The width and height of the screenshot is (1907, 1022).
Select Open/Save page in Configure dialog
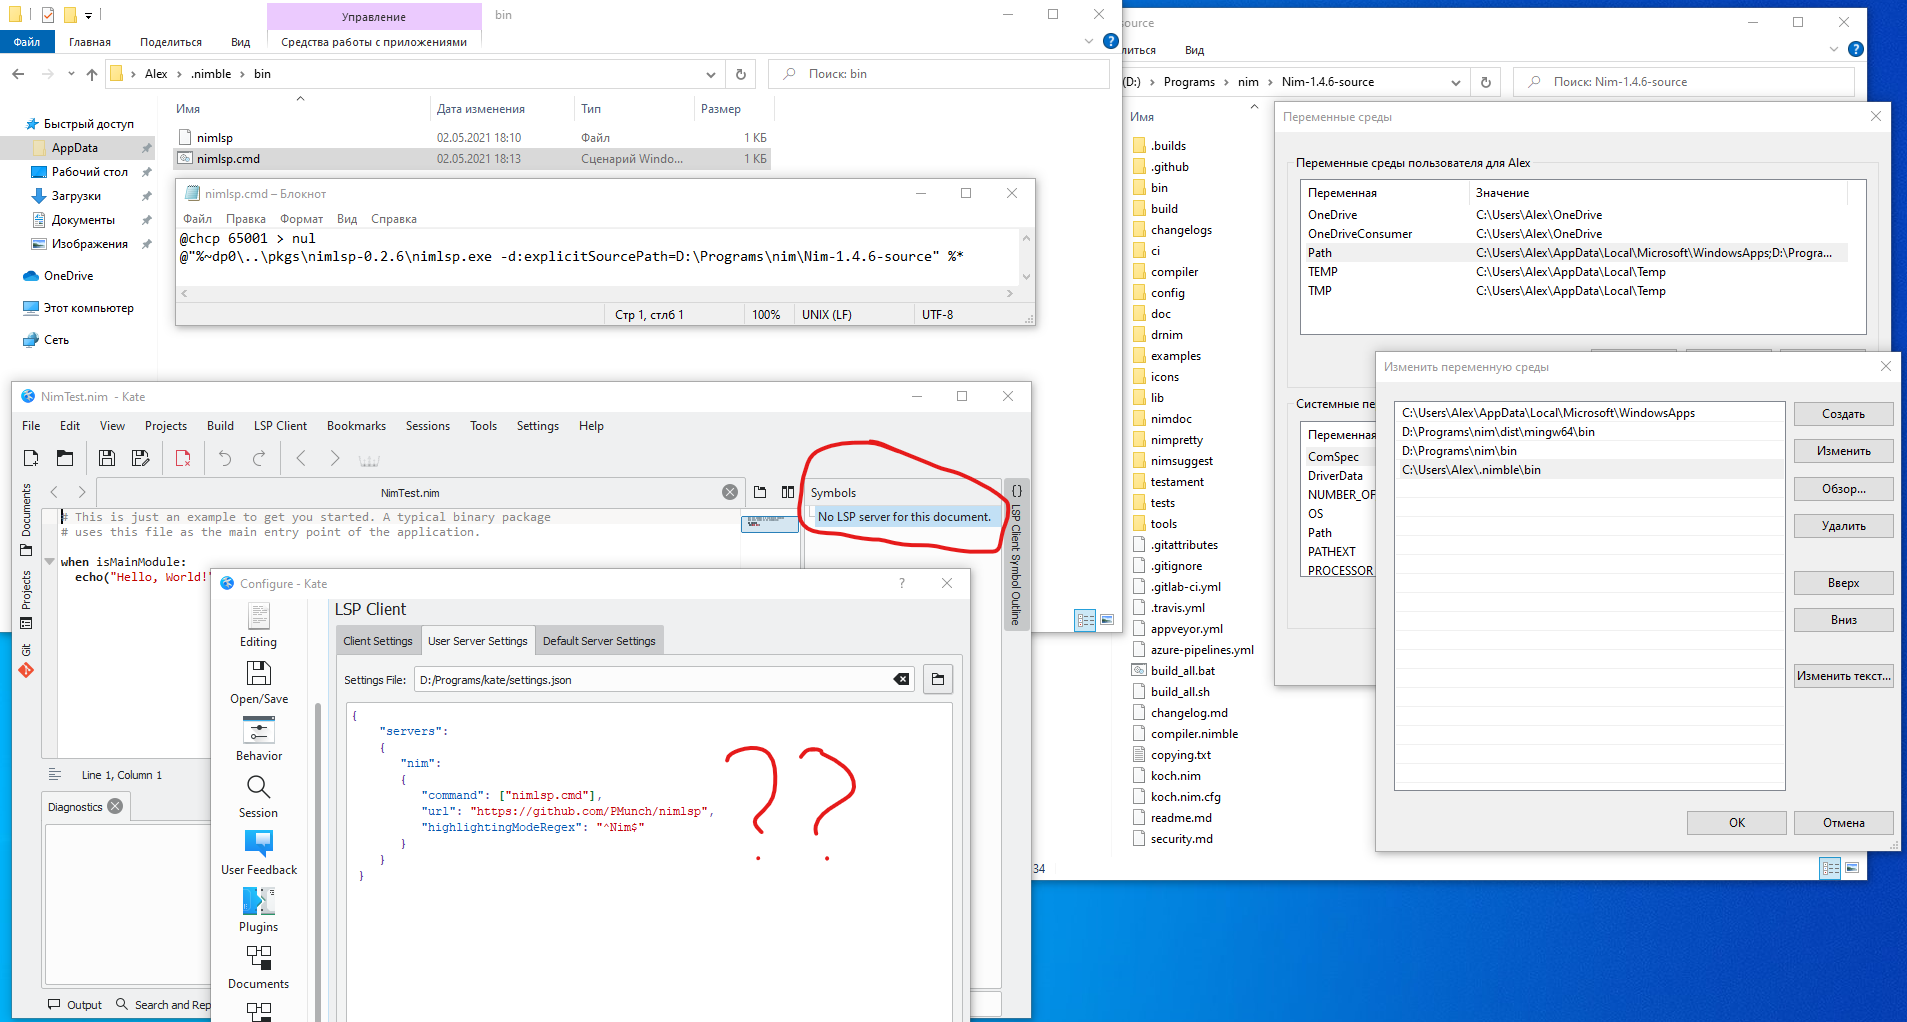coord(259,683)
